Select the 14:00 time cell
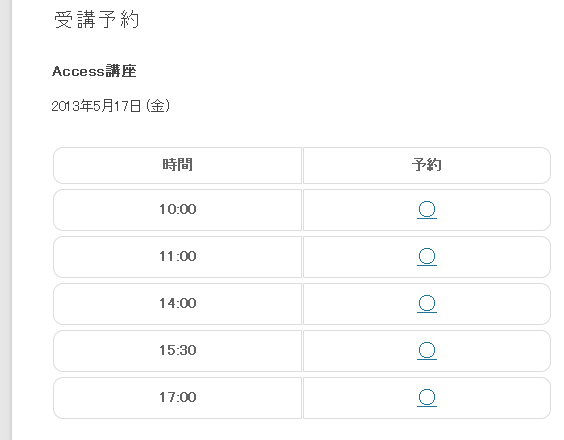Image resolution: width=564 pixels, height=440 pixels. [177, 304]
